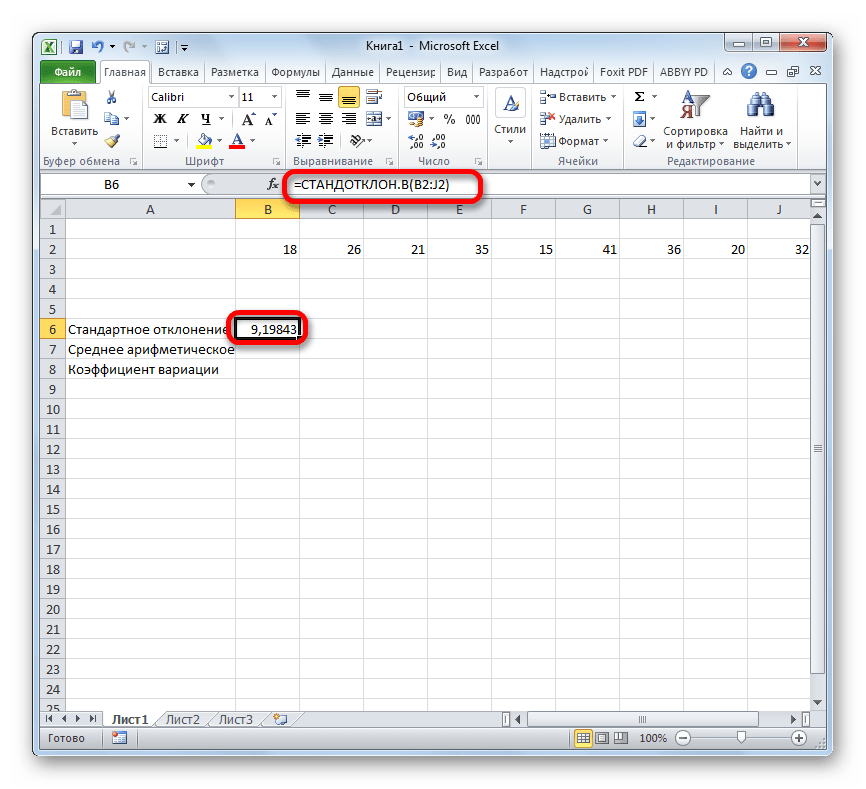Open Excel Help question mark
Viewport: 866px width, 789px height.
[x=749, y=71]
